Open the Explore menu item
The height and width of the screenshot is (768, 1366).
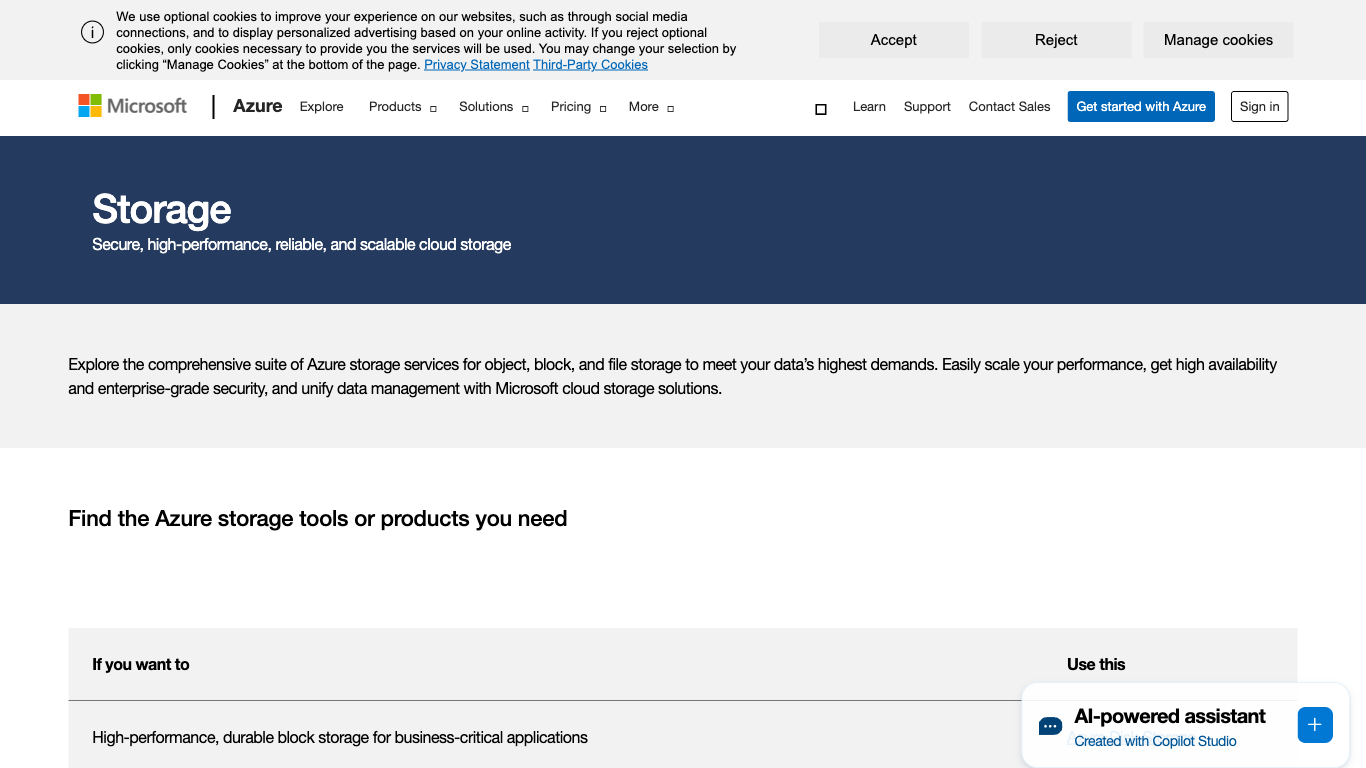click(321, 107)
